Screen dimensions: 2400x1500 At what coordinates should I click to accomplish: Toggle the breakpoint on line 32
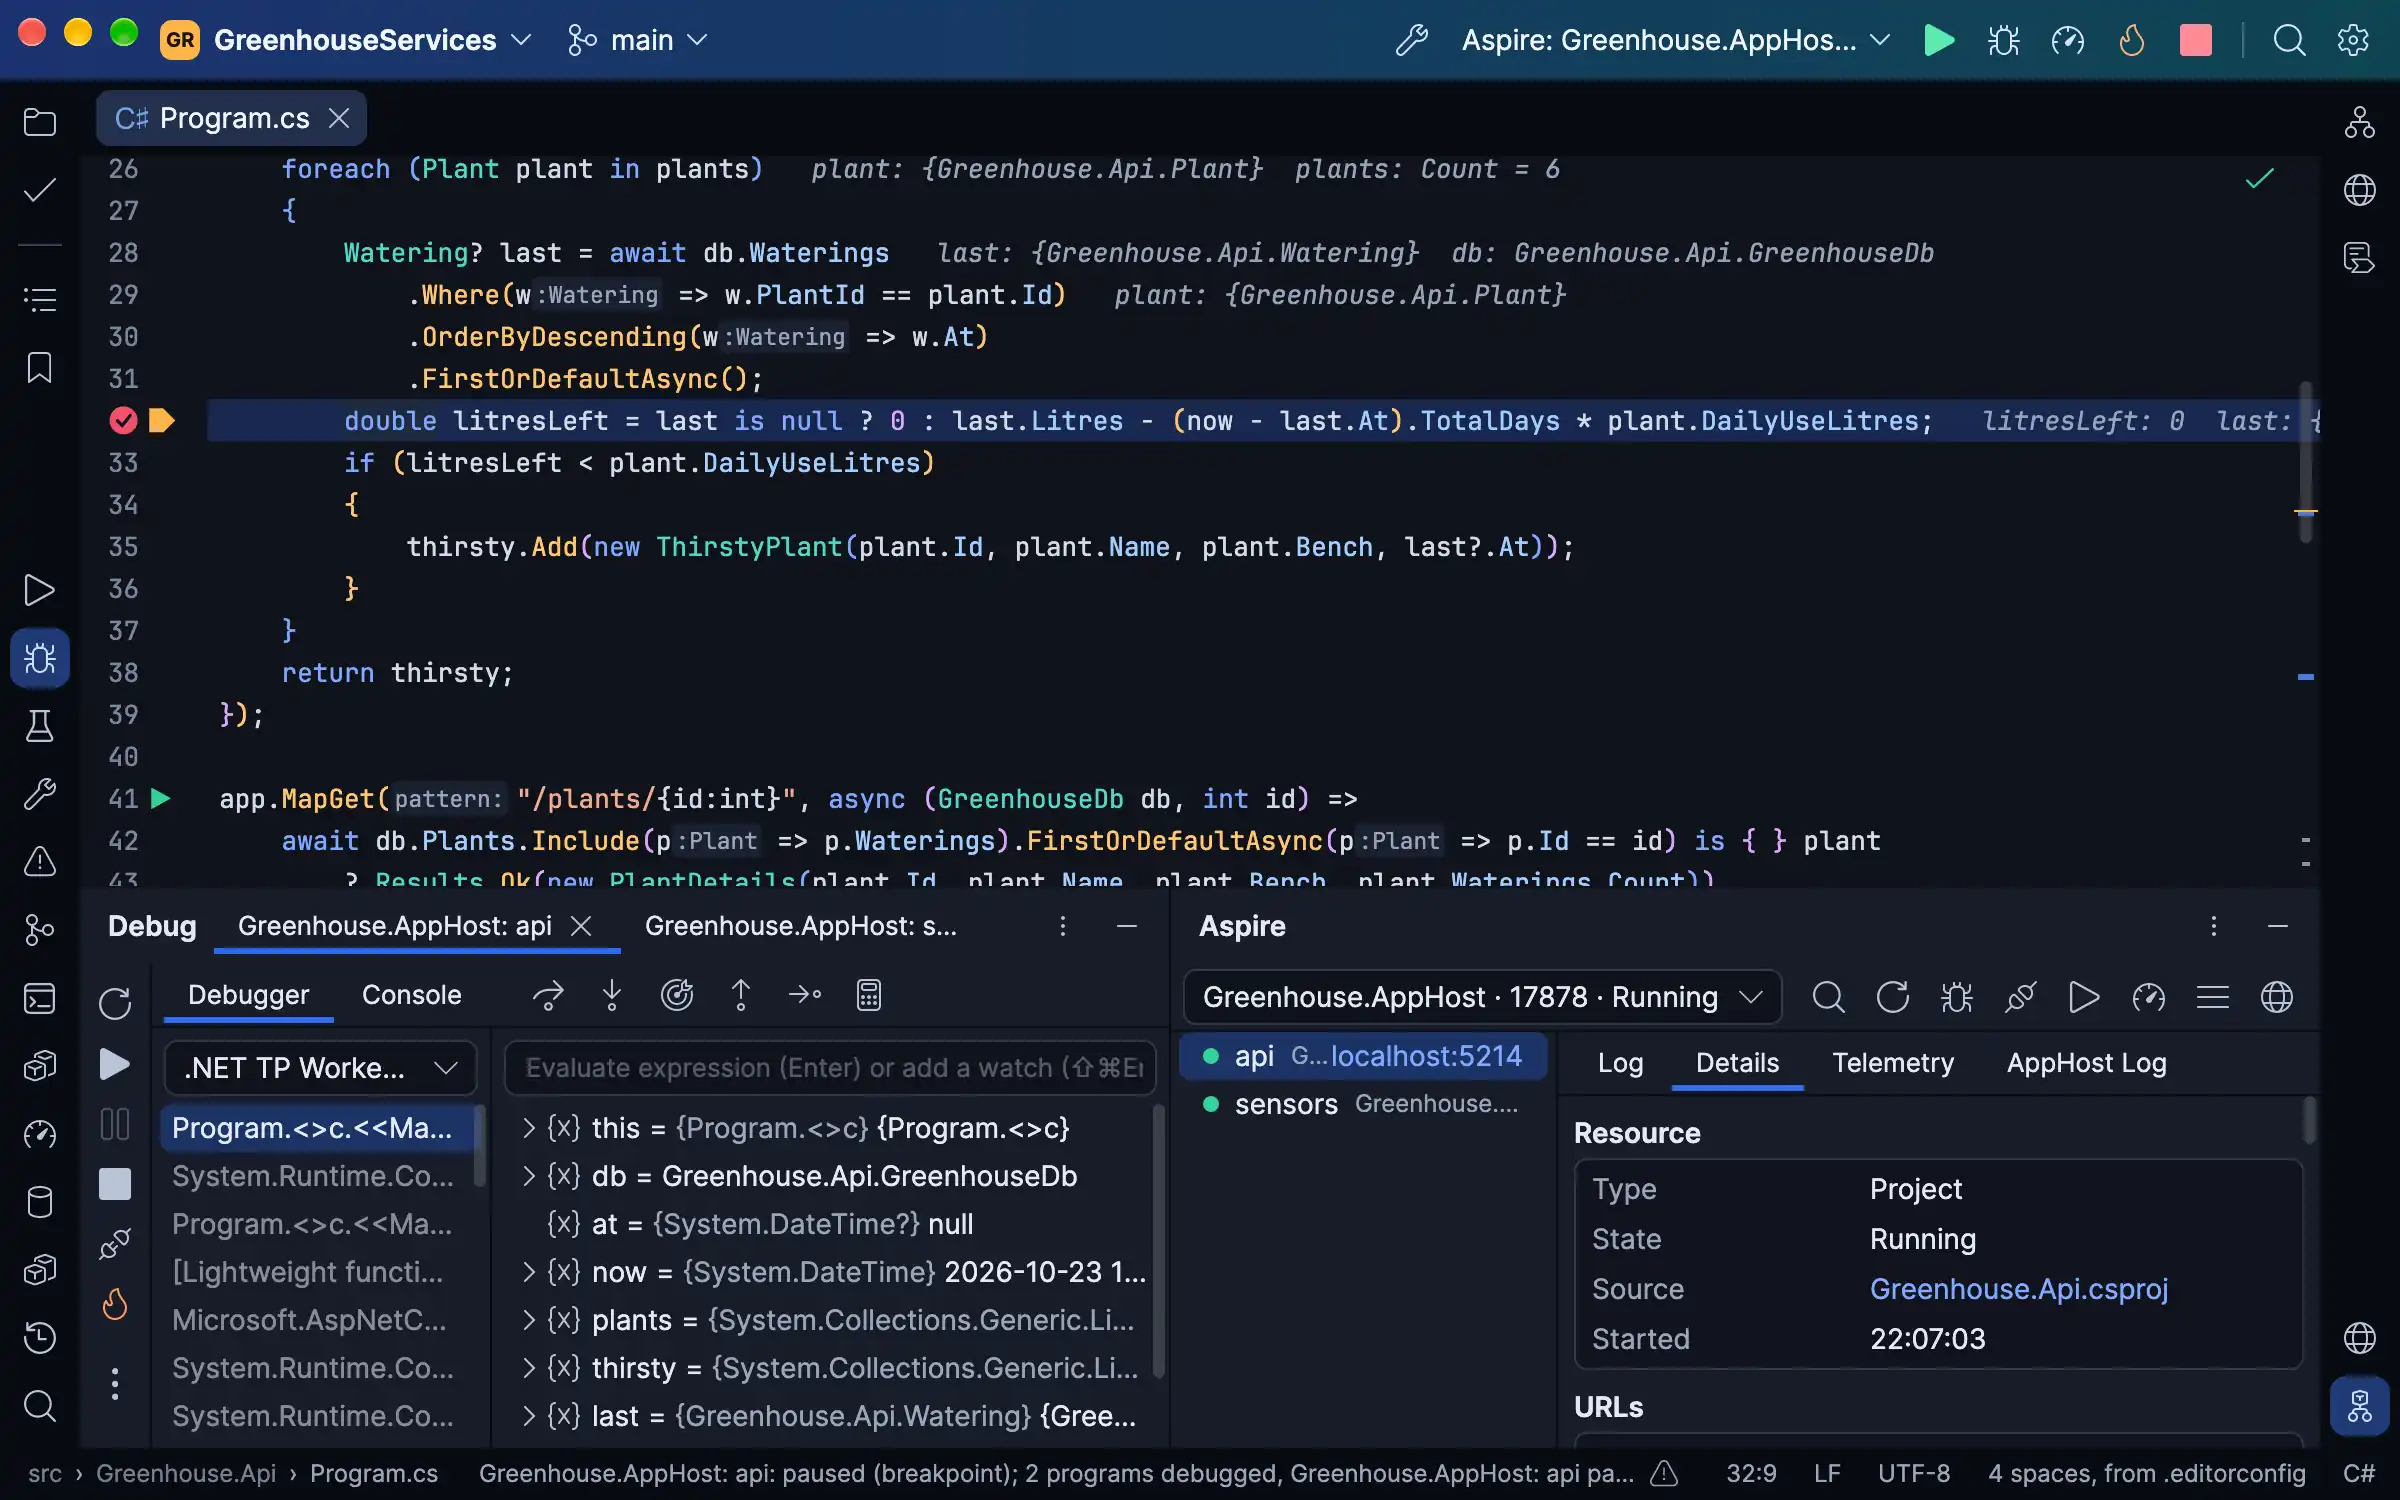tap(123, 421)
